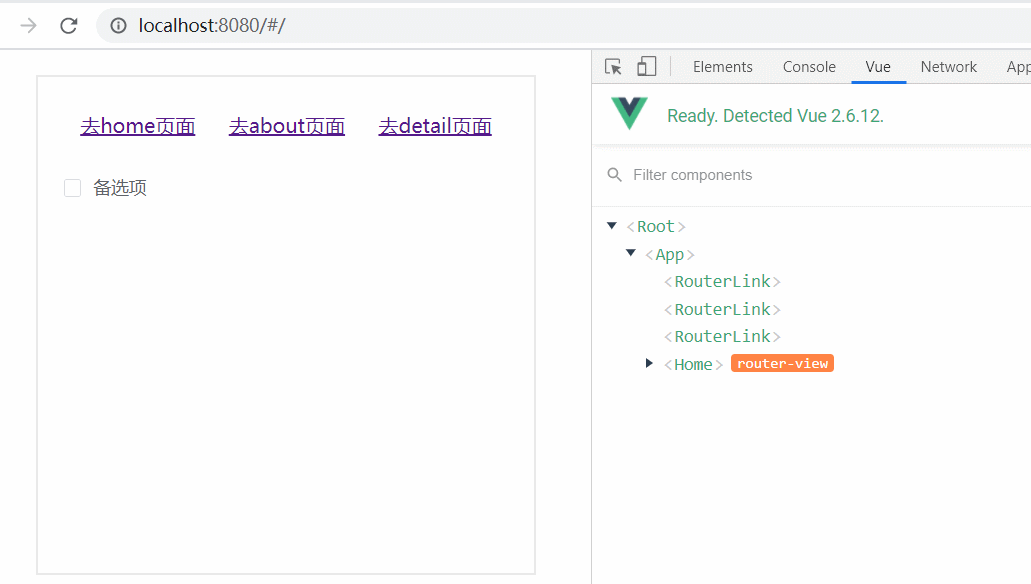The height and width of the screenshot is (584, 1031).
Task: Click the 去home页面 link
Action: tap(137, 125)
